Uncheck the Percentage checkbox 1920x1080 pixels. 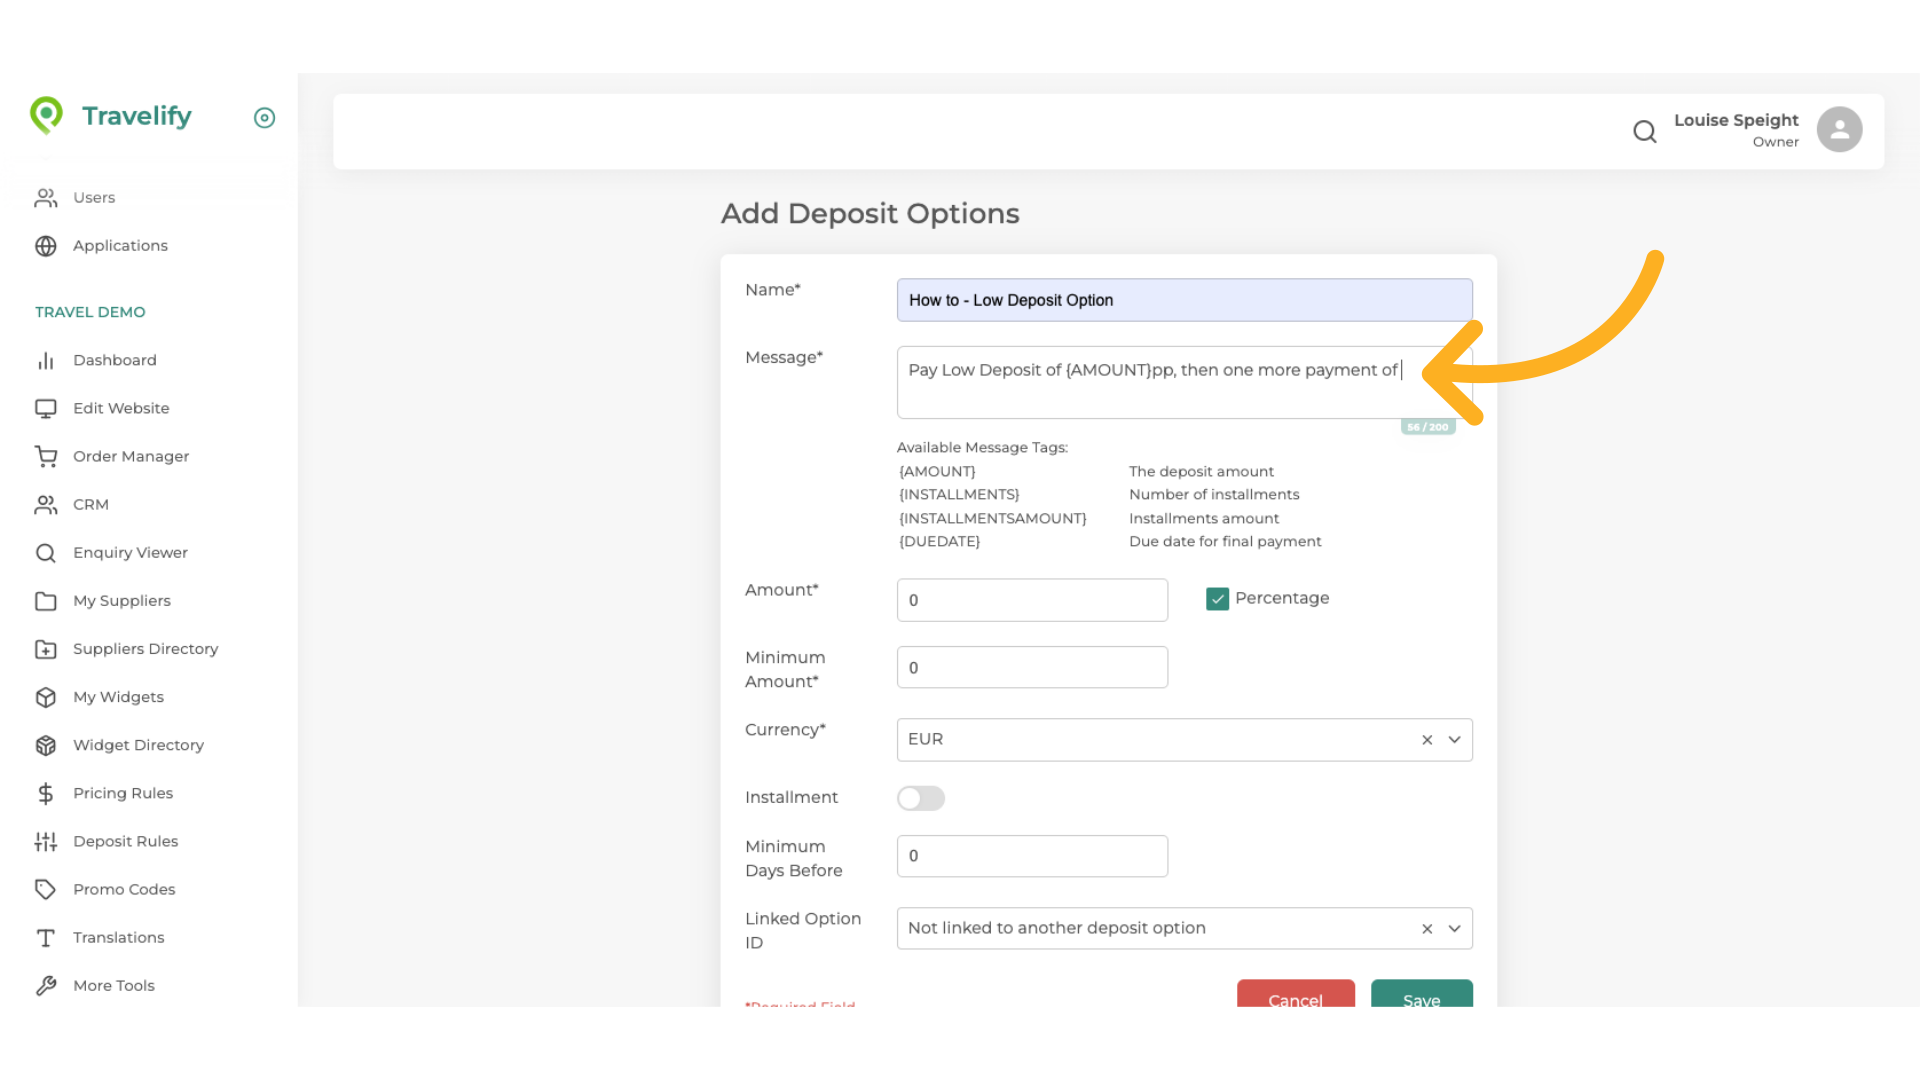(1217, 599)
